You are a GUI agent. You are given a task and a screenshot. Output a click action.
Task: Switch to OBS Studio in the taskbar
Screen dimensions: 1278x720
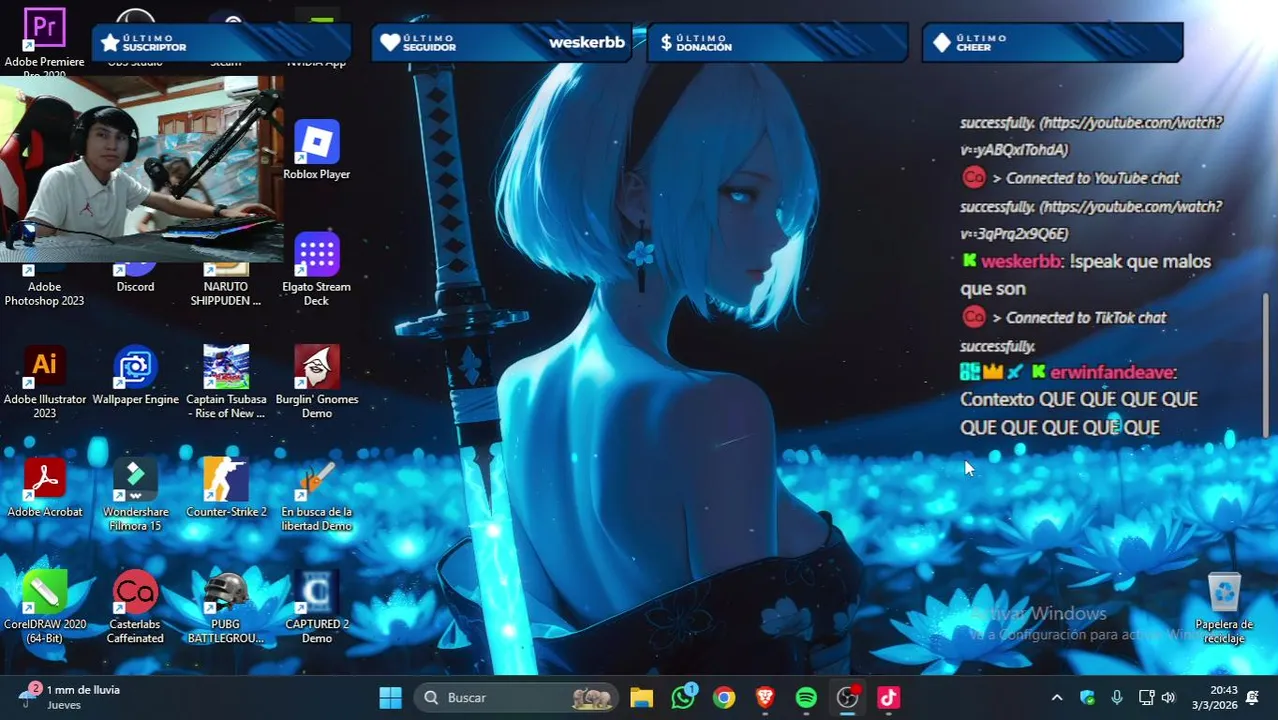848,698
